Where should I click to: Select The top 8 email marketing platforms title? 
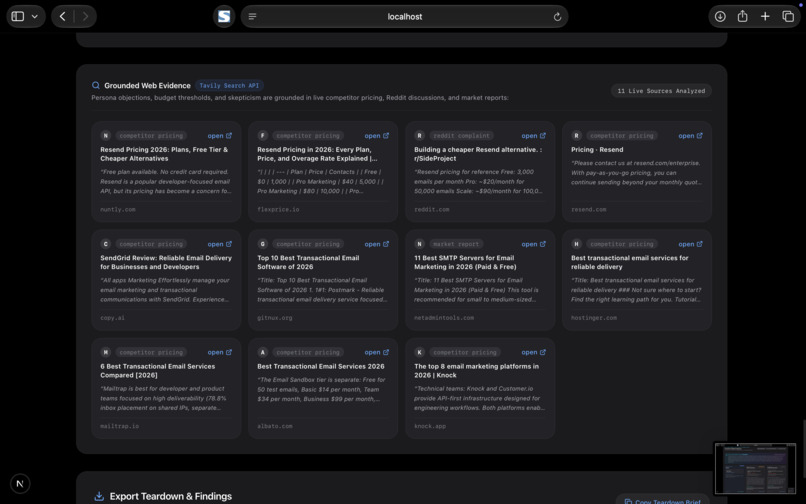pyautogui.click(x=477, y=371)
